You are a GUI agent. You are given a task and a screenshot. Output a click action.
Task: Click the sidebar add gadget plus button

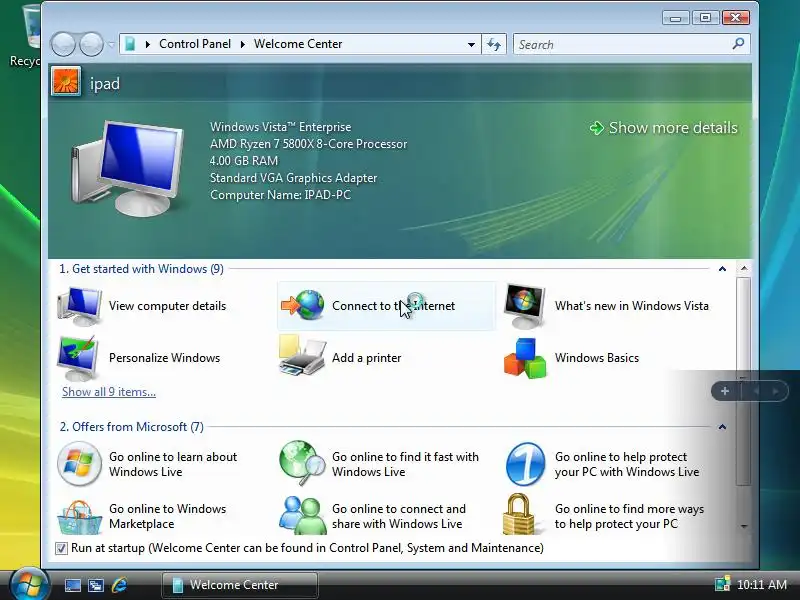click(x=724, y=391)
